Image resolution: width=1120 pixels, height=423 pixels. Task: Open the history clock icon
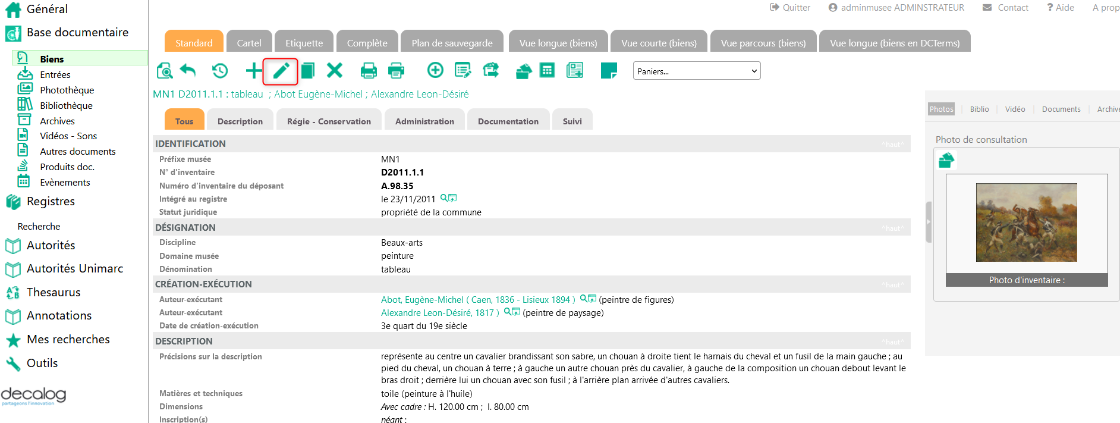coord(219,71)
